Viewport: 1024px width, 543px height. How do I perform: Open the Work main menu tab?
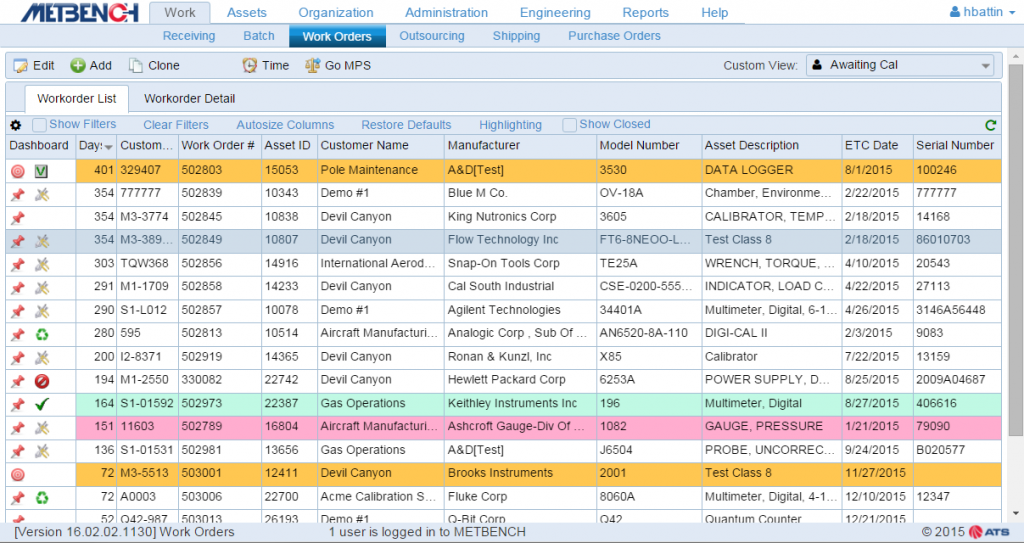pyautogui.click(x=180, y=12)
